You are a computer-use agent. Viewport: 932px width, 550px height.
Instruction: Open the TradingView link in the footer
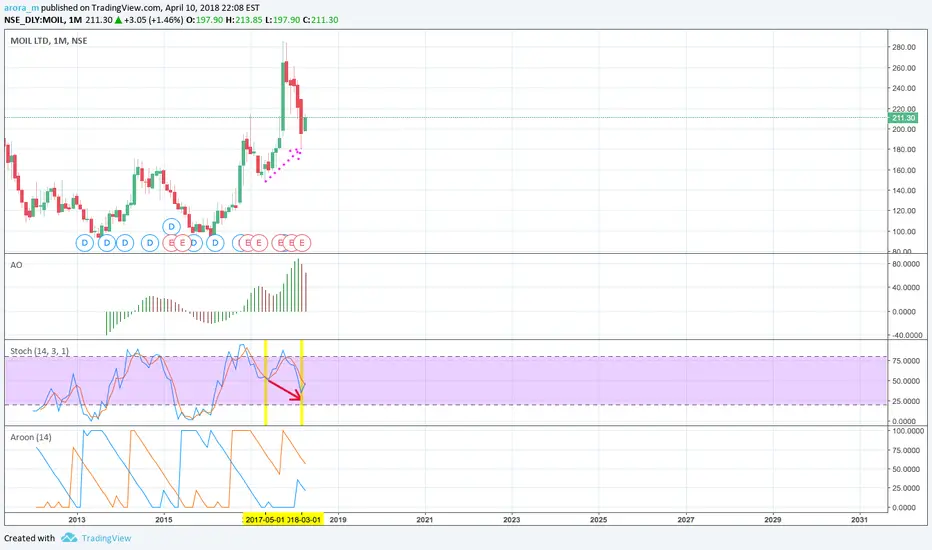coord(106,538)
